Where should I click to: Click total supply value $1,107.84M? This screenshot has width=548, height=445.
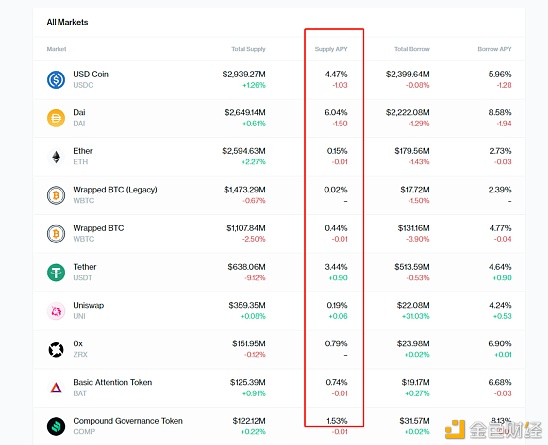[246, 228]
